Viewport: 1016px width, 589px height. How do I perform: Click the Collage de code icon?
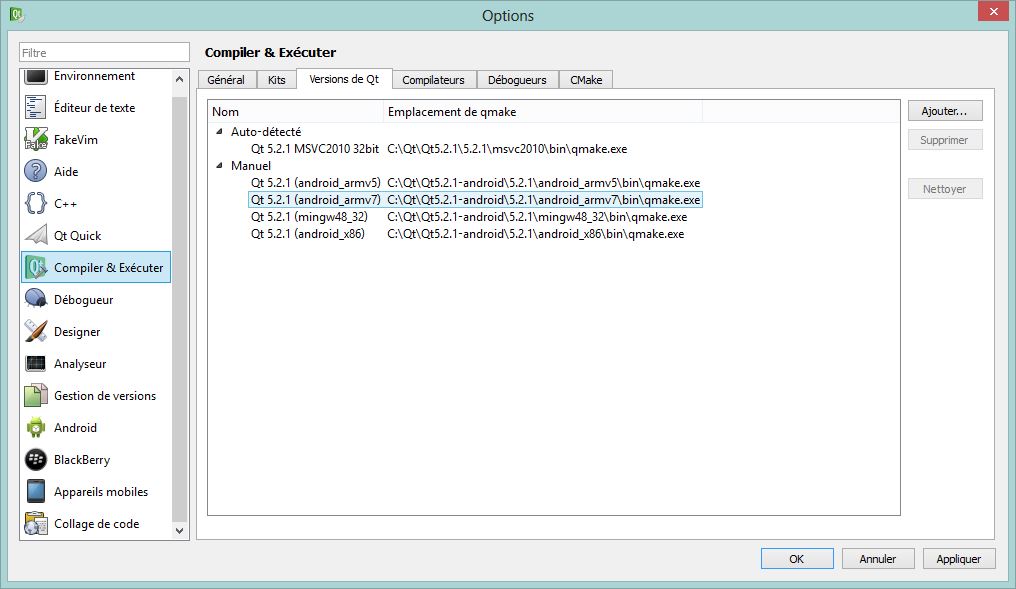[36, 524]
